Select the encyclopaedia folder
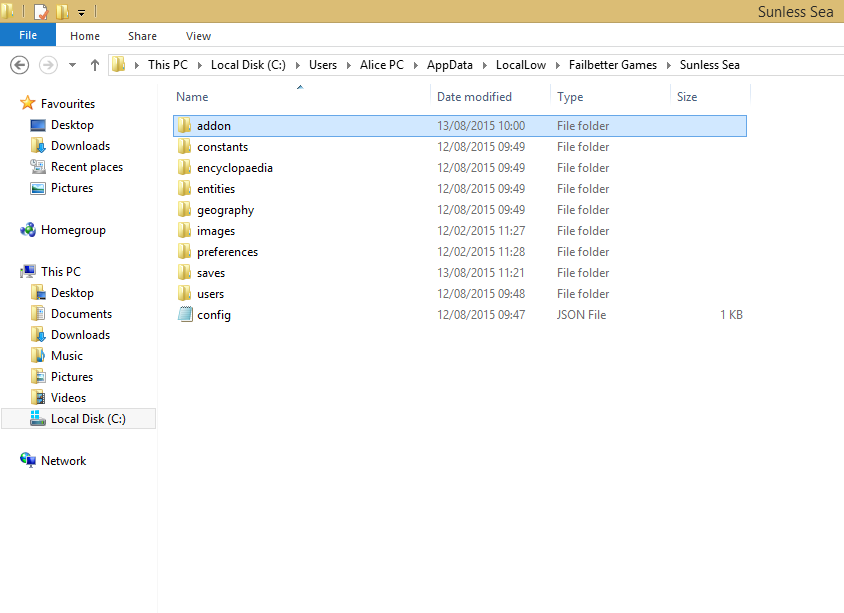 [x=460, y=168]
